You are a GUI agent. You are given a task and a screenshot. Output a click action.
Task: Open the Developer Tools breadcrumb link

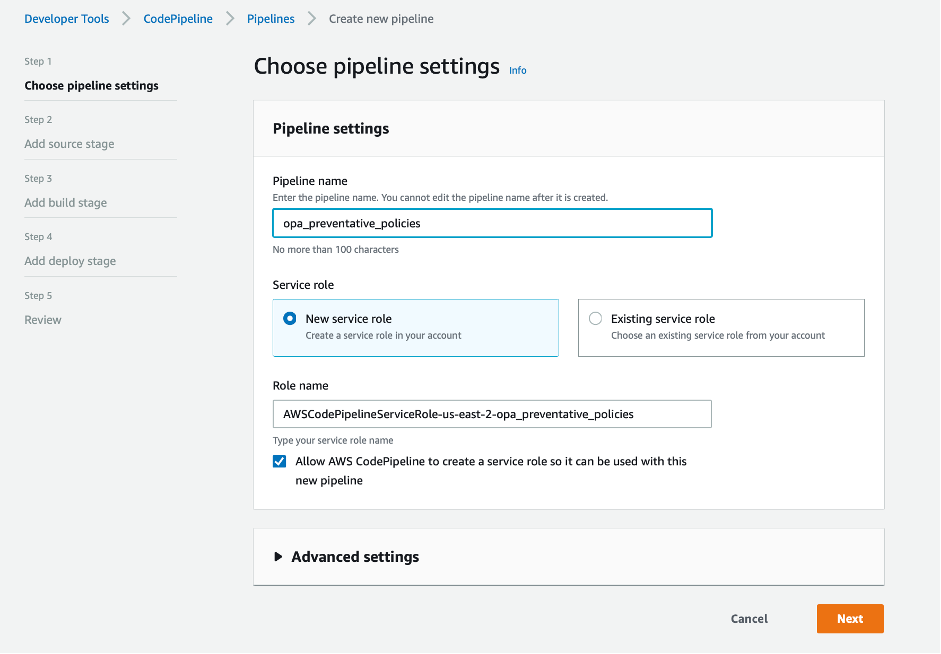point(66,18)
